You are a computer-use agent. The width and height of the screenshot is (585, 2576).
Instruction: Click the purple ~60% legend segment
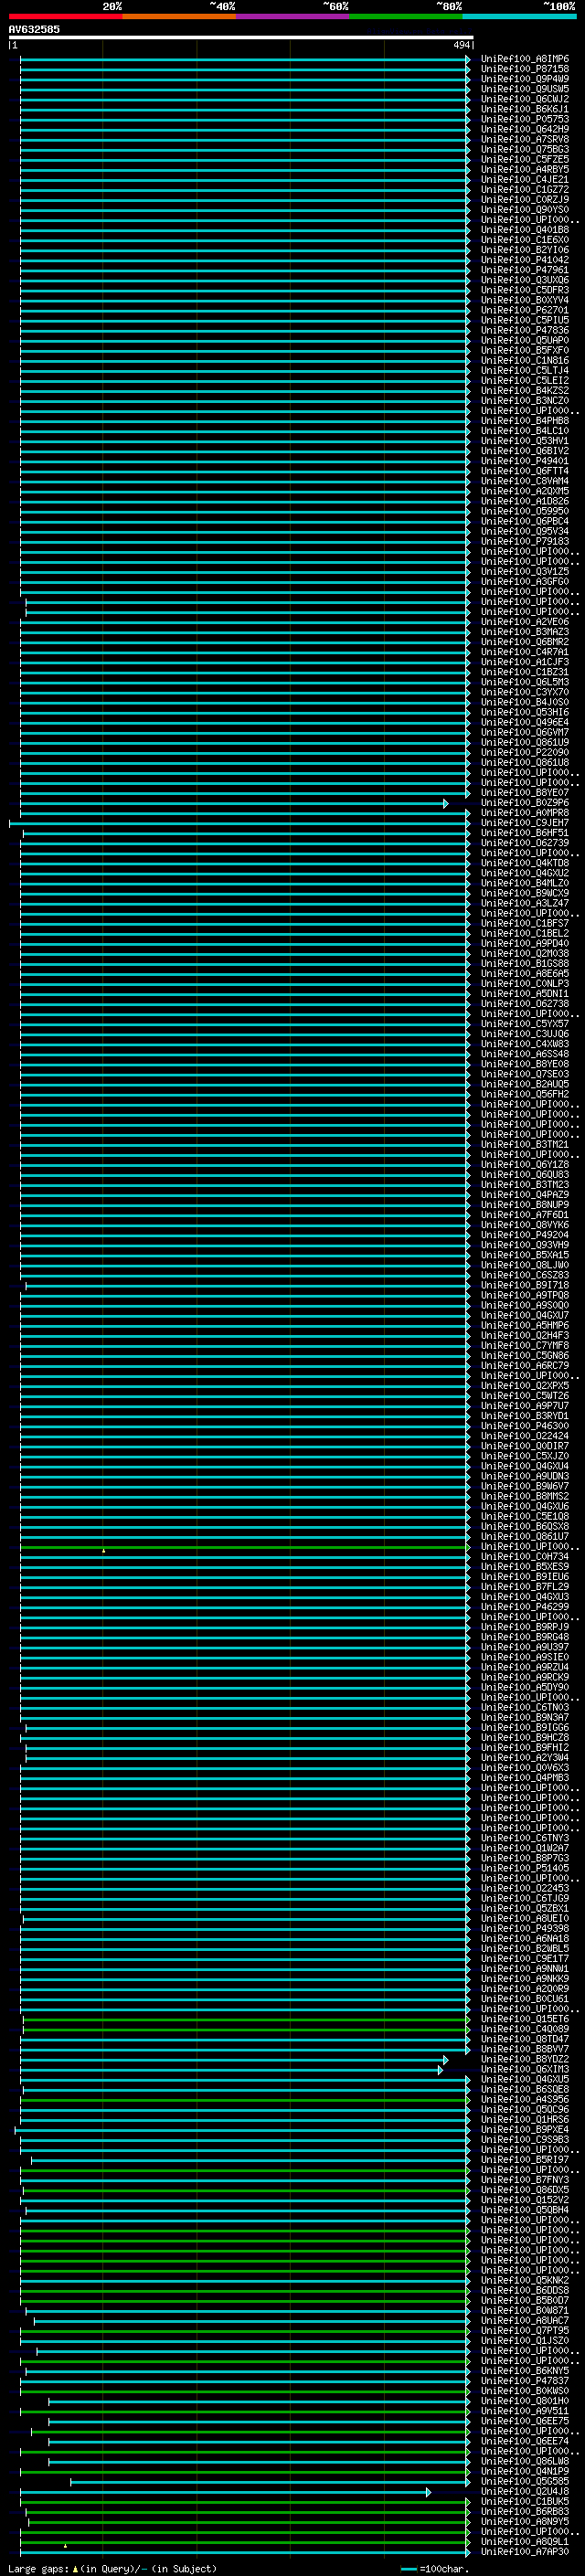[292, 16]
